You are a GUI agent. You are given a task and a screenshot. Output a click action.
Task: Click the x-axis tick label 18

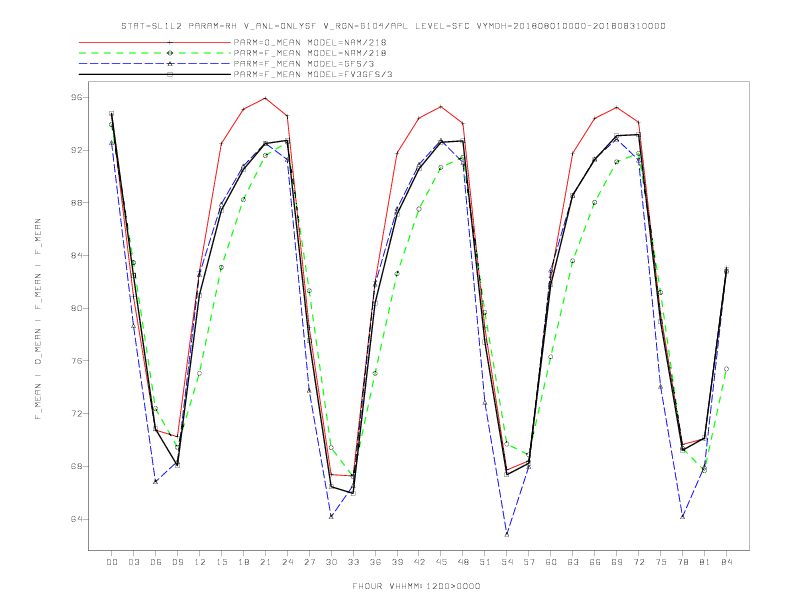click(243, 562)
